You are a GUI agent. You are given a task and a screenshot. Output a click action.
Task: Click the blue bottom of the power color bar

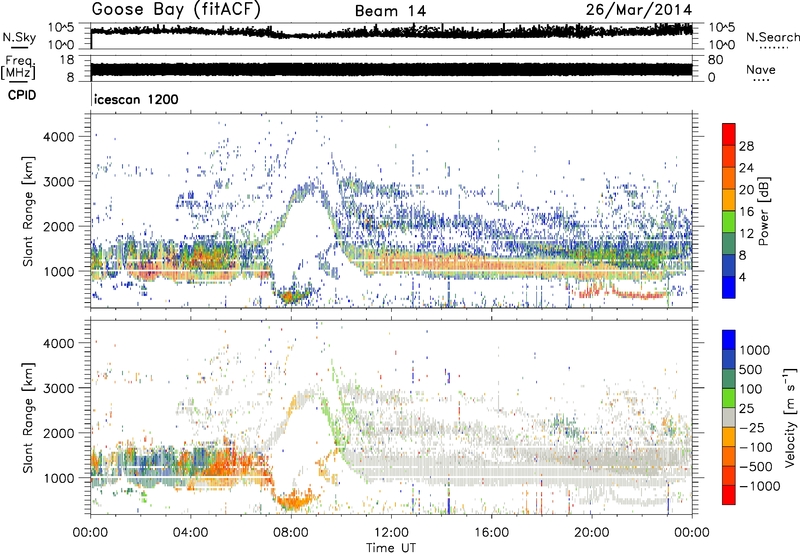coord(729,287)
